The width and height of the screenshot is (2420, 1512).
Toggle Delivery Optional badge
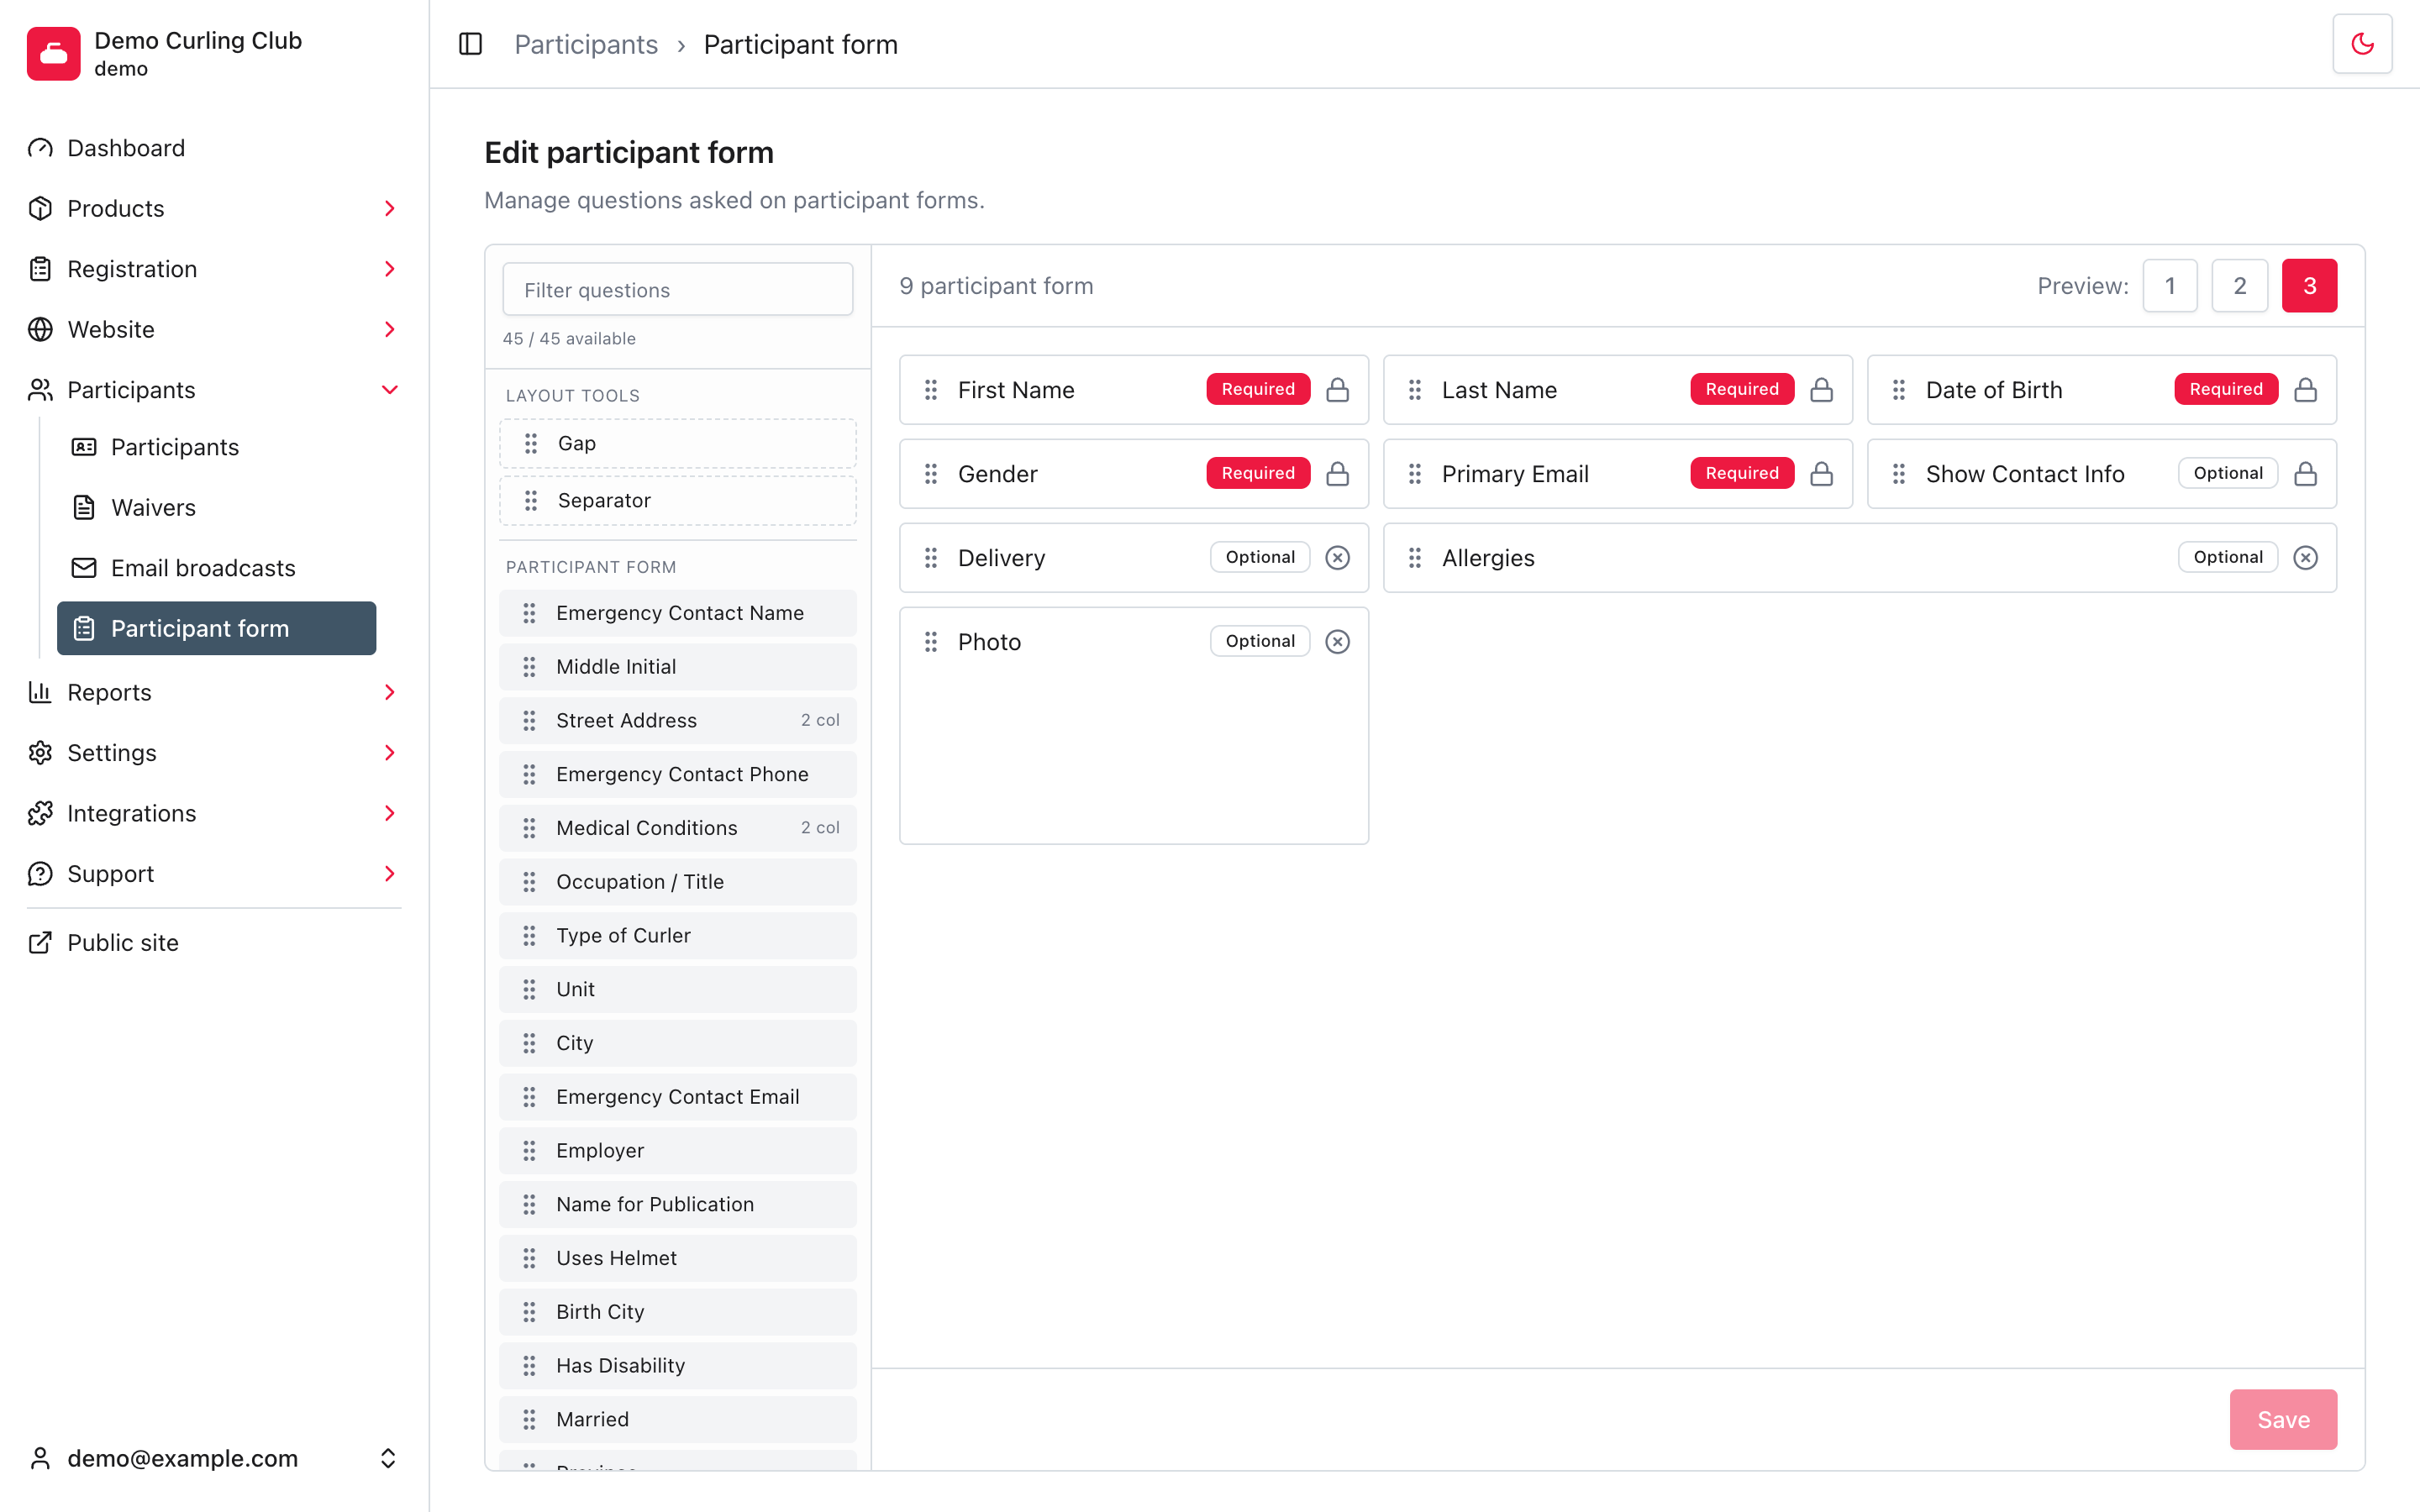1260,557
